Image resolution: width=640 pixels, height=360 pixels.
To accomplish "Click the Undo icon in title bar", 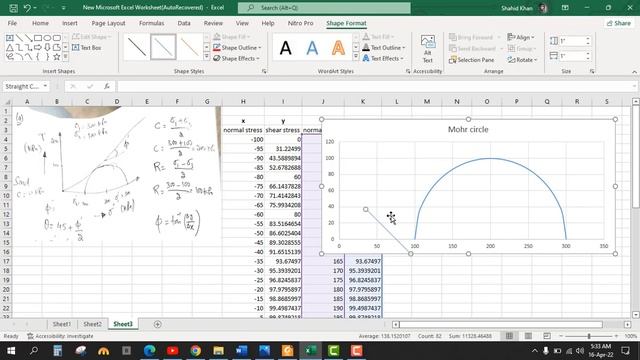I will coord(27,8).
